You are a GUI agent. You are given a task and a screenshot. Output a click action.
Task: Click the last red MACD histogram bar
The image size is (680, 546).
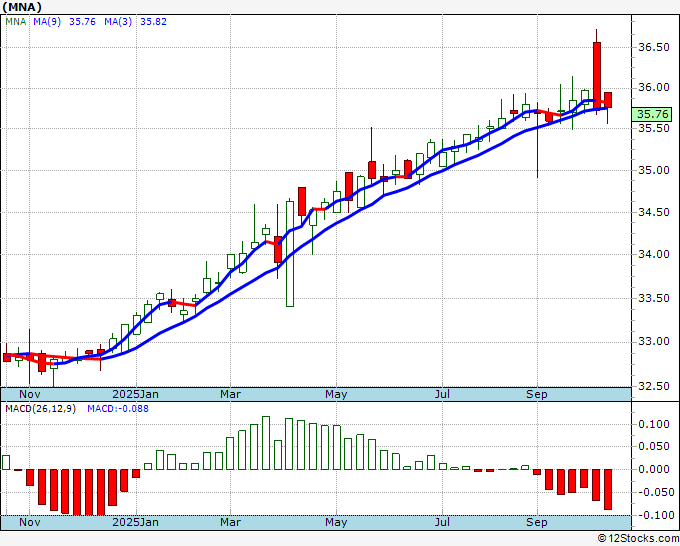point(608,489)
